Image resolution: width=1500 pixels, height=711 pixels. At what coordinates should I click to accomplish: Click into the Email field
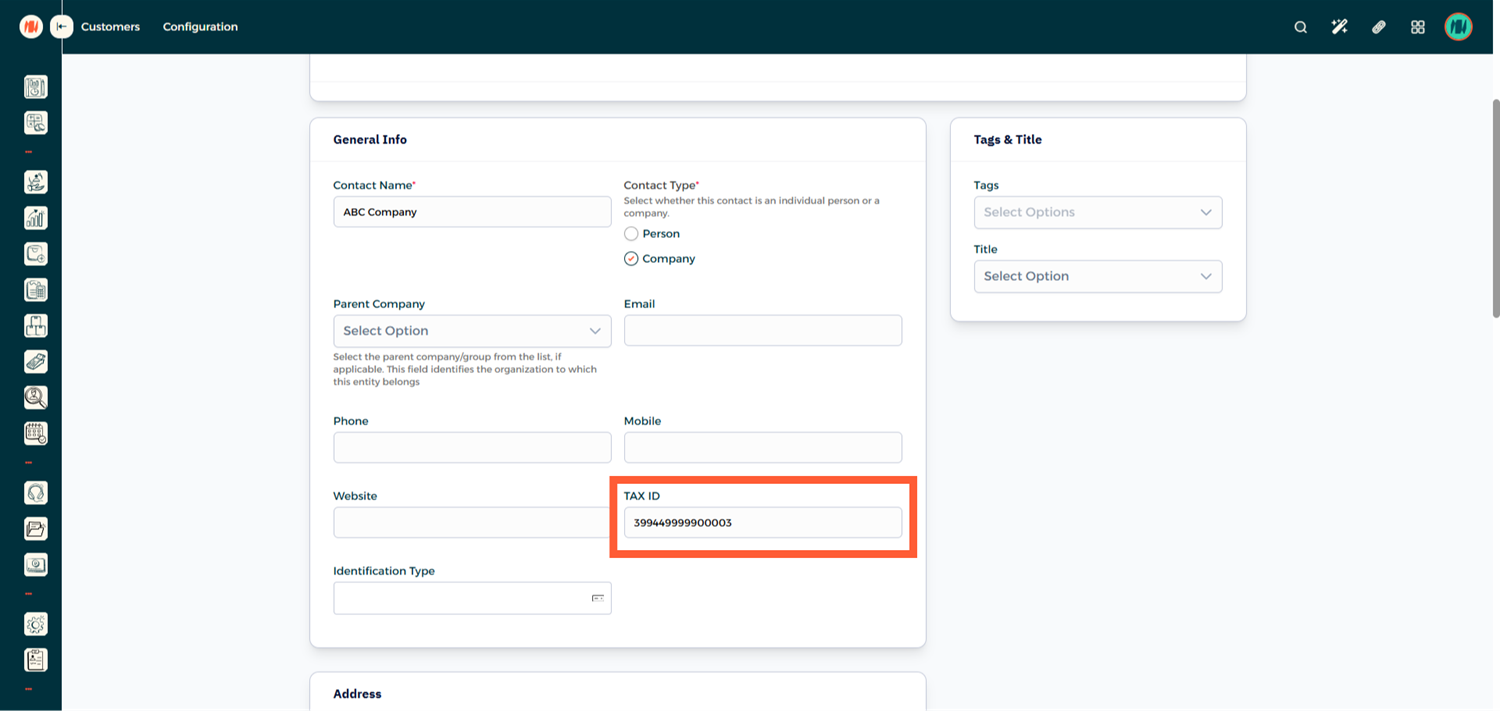click(762, 331)
